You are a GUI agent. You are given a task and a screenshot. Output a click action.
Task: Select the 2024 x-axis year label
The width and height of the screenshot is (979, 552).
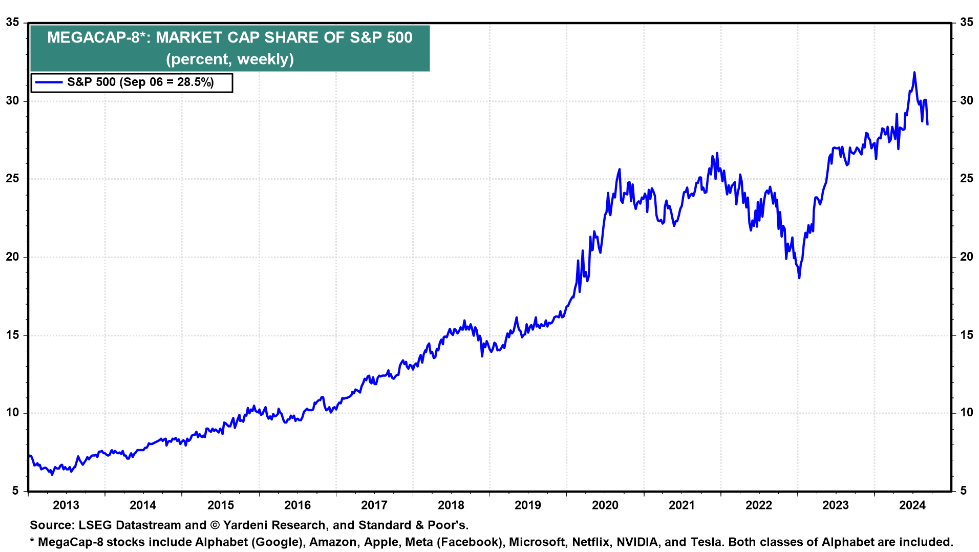click(x=915, y=504)
